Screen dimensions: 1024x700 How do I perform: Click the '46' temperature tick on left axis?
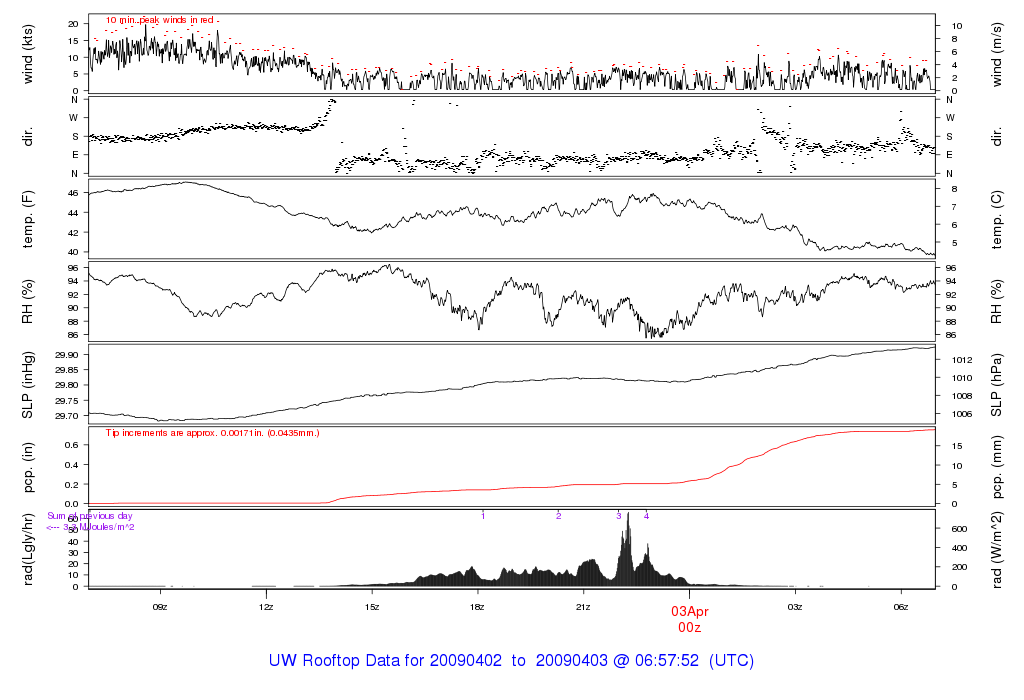click(73, 193)
